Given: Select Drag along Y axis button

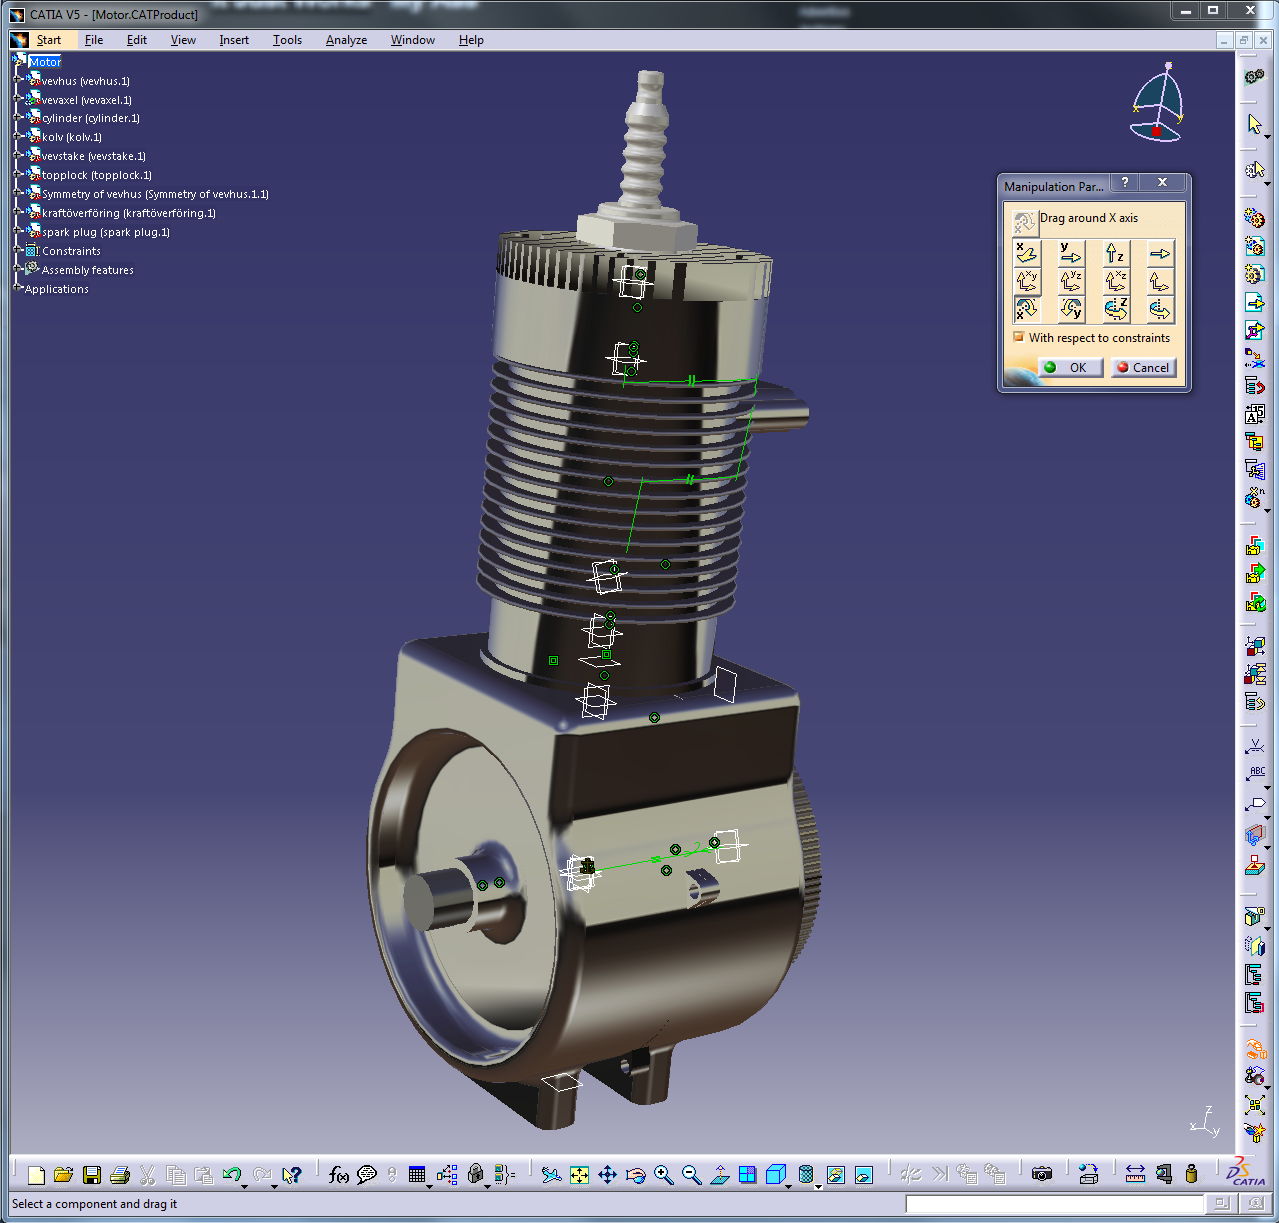Looking at the screenshot, I should [1071, 253].
